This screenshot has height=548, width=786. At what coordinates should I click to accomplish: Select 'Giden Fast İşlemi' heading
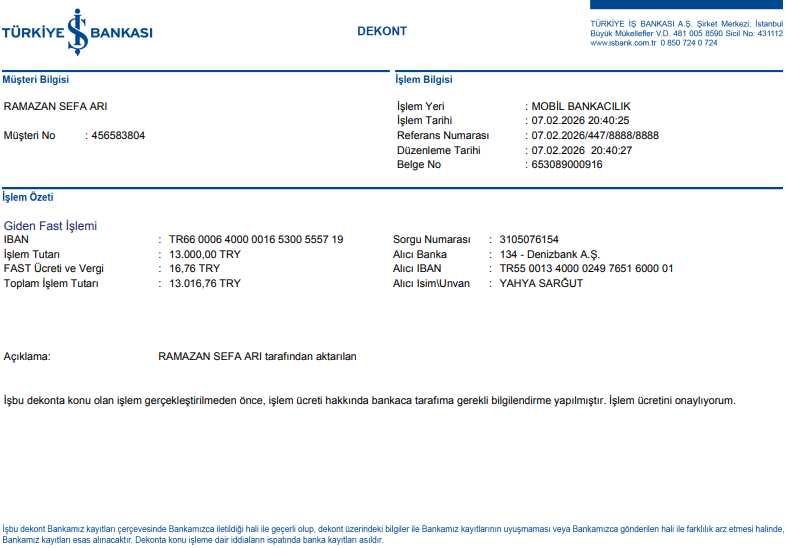coord(50,226)
